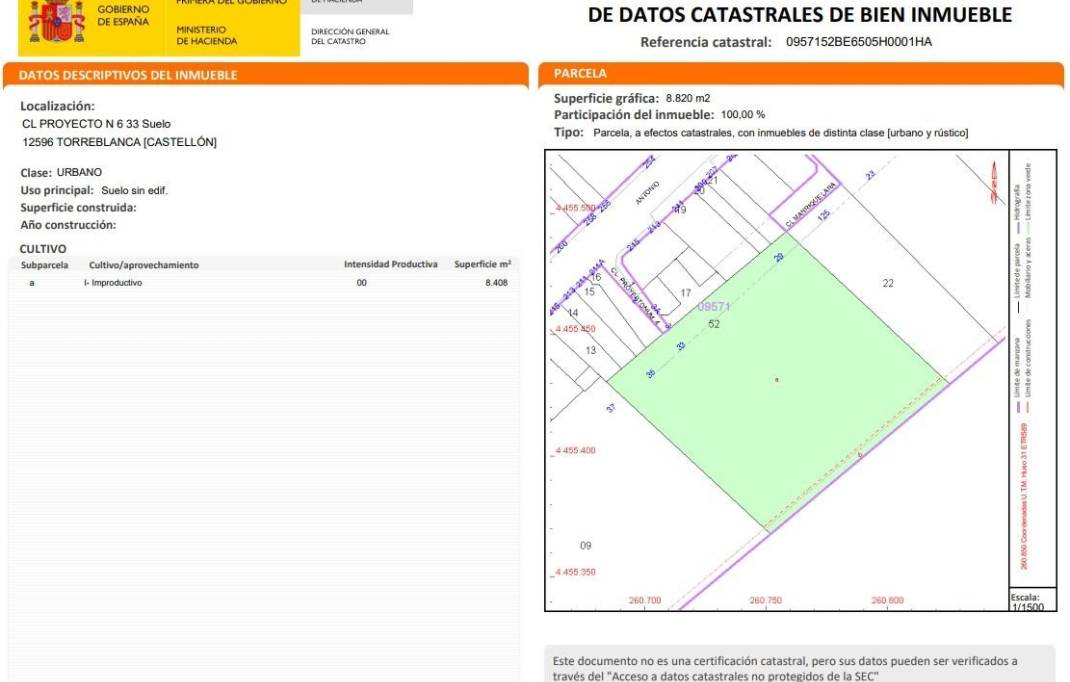Click the red centroid dot in green parcel
The height and width of the screenshot is (682, 1070).
[x=776, y=380]
